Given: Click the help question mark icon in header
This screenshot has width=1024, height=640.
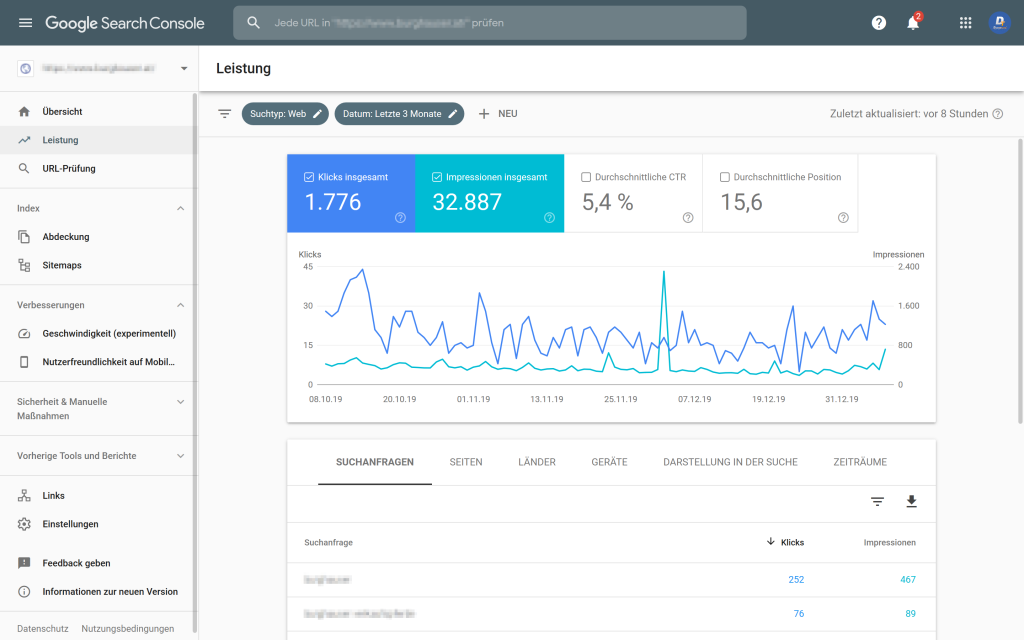Looking at the screenshot, I should tap(878, 23).
